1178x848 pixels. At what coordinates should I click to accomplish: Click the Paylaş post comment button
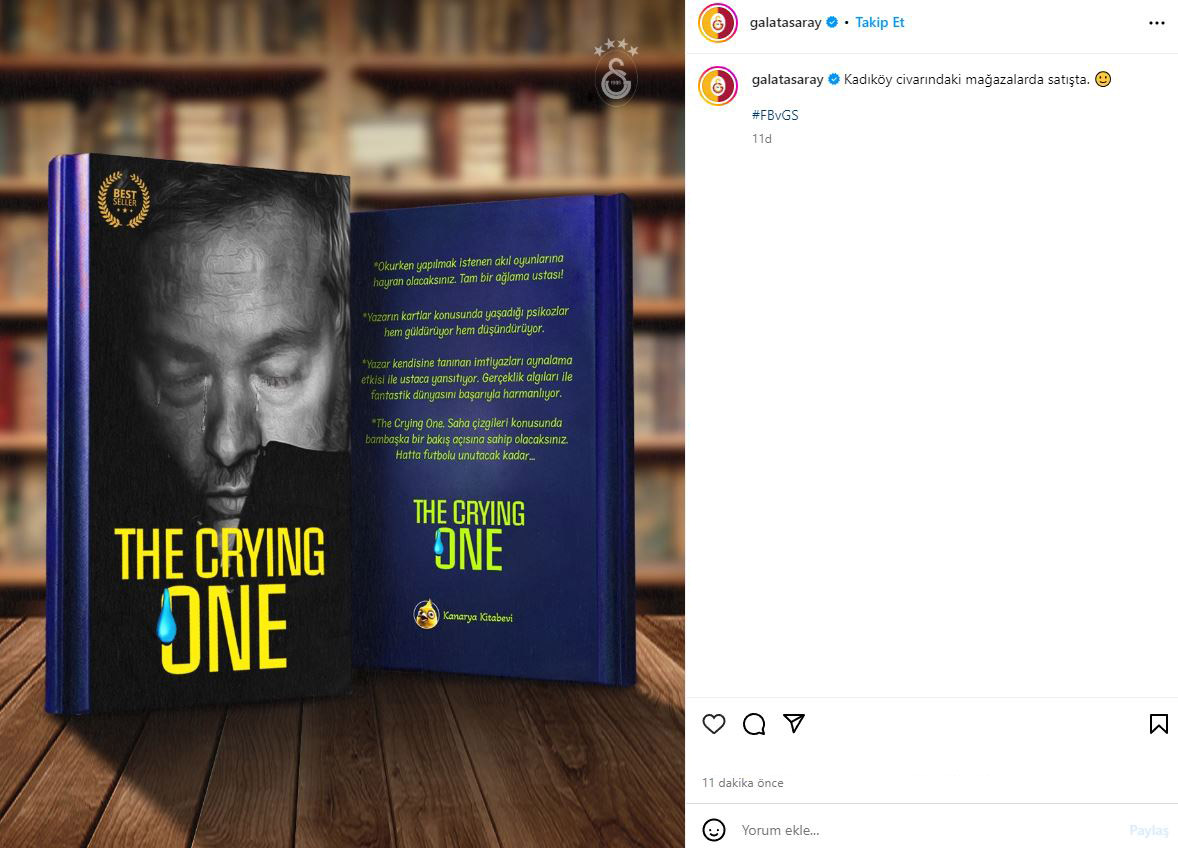[1149, 830]
